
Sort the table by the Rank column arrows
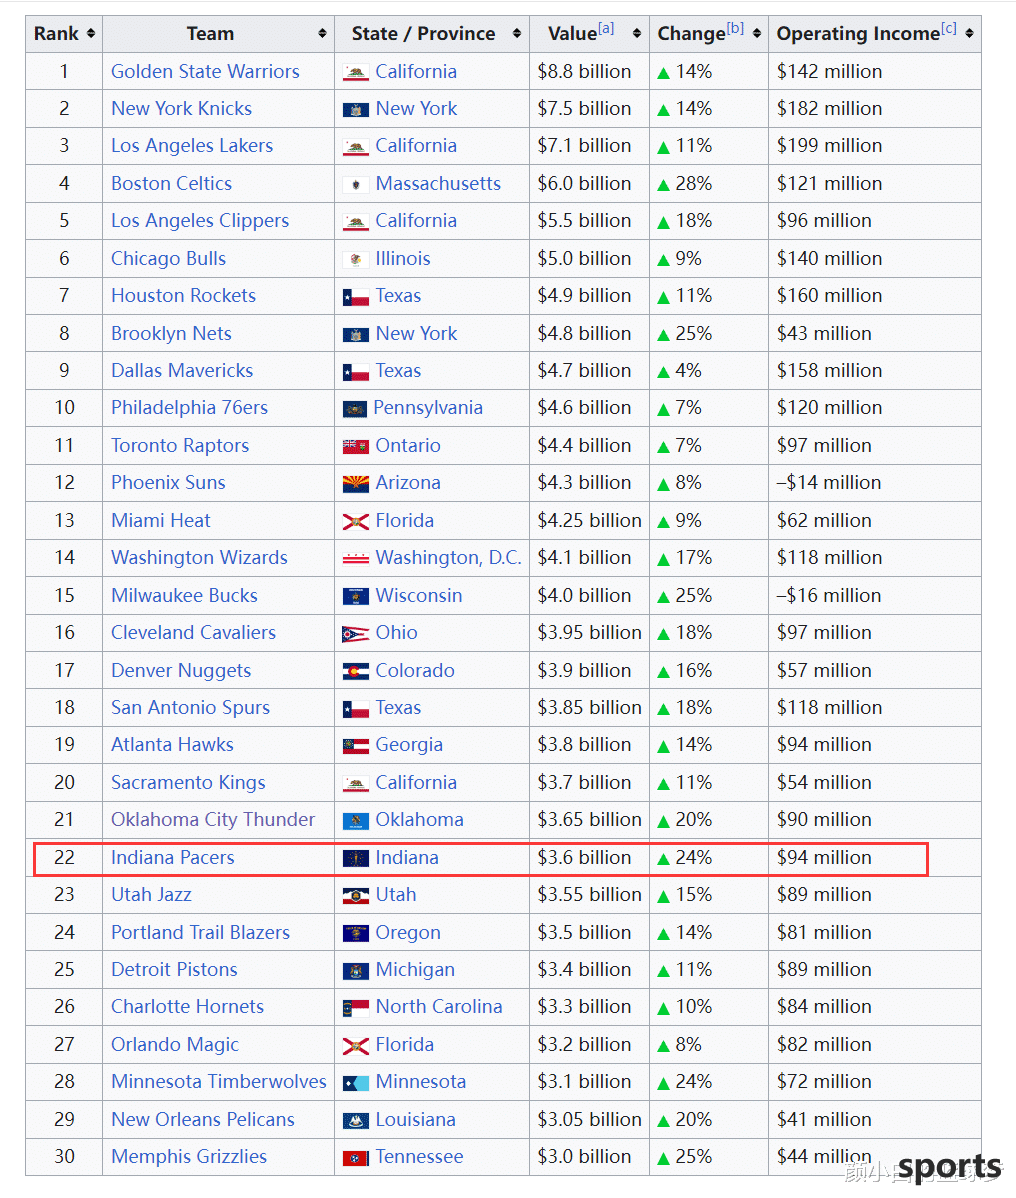coord(91,34)
